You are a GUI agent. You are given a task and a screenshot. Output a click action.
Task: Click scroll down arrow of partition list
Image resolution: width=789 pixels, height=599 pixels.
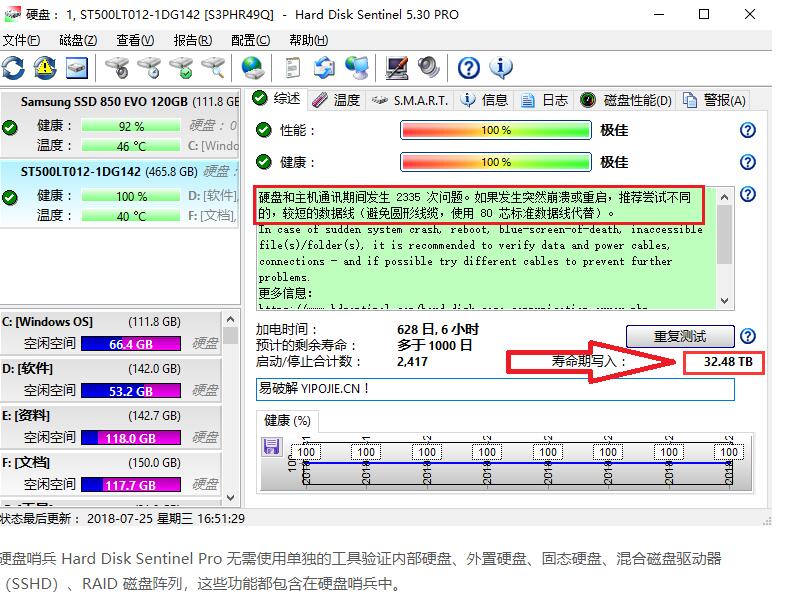click(230, 497)
